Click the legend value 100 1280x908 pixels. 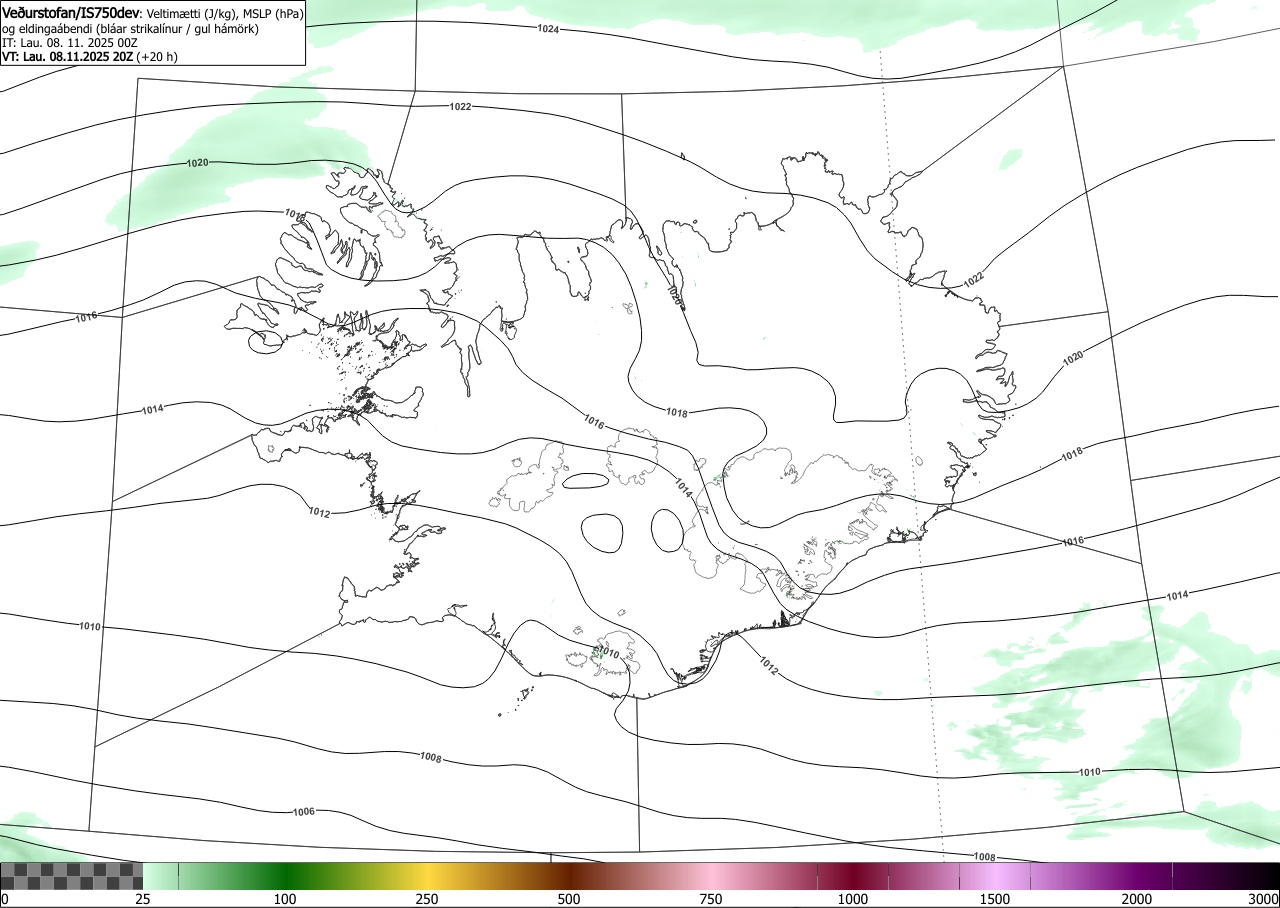pyautogui.click(x=285, y=899)
